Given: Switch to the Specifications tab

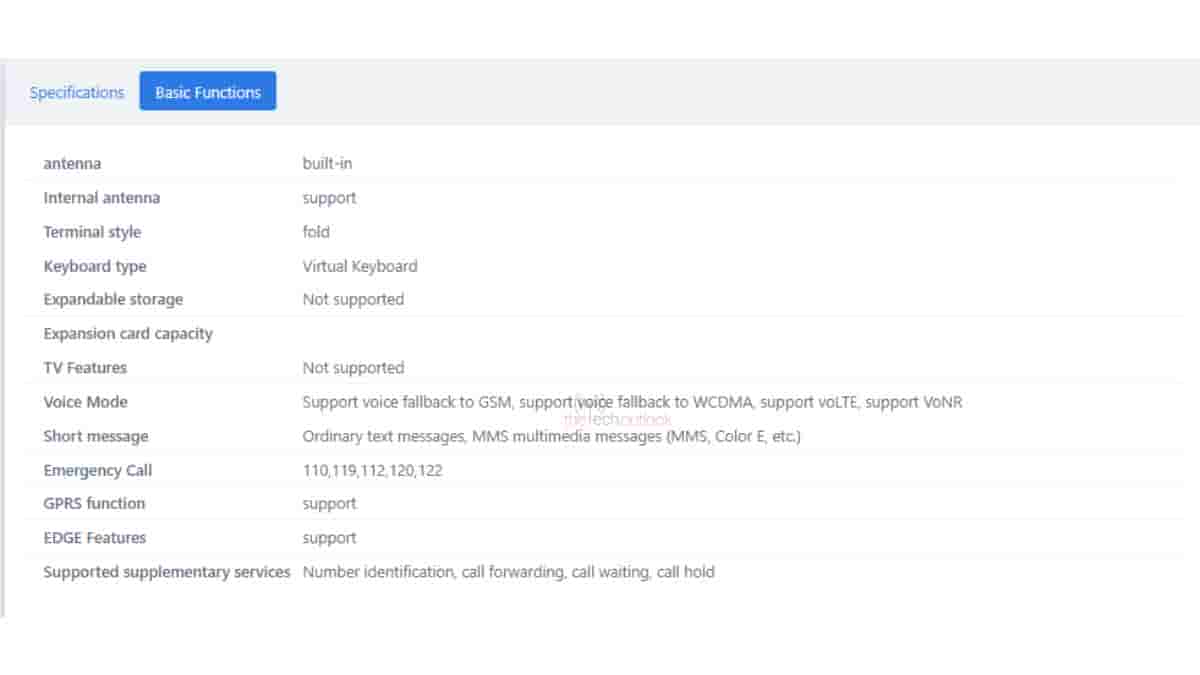Looking at the screenshot, I should pyautogui.click(x=77, y=92).
